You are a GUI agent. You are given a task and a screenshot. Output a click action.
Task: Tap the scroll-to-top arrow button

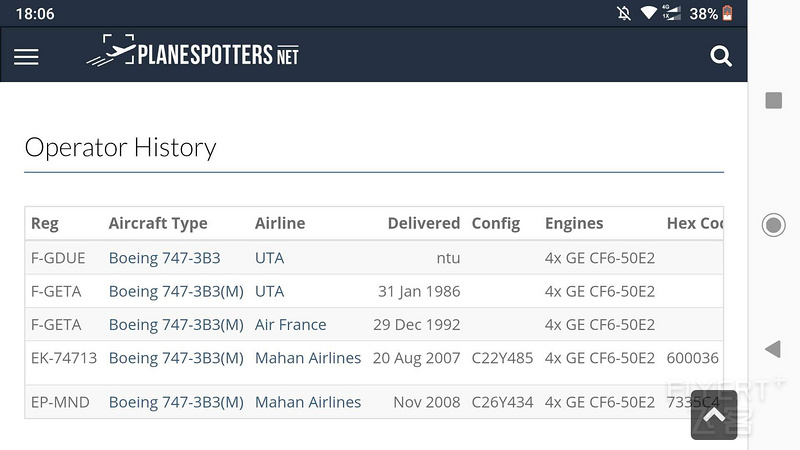pos(714,415)
